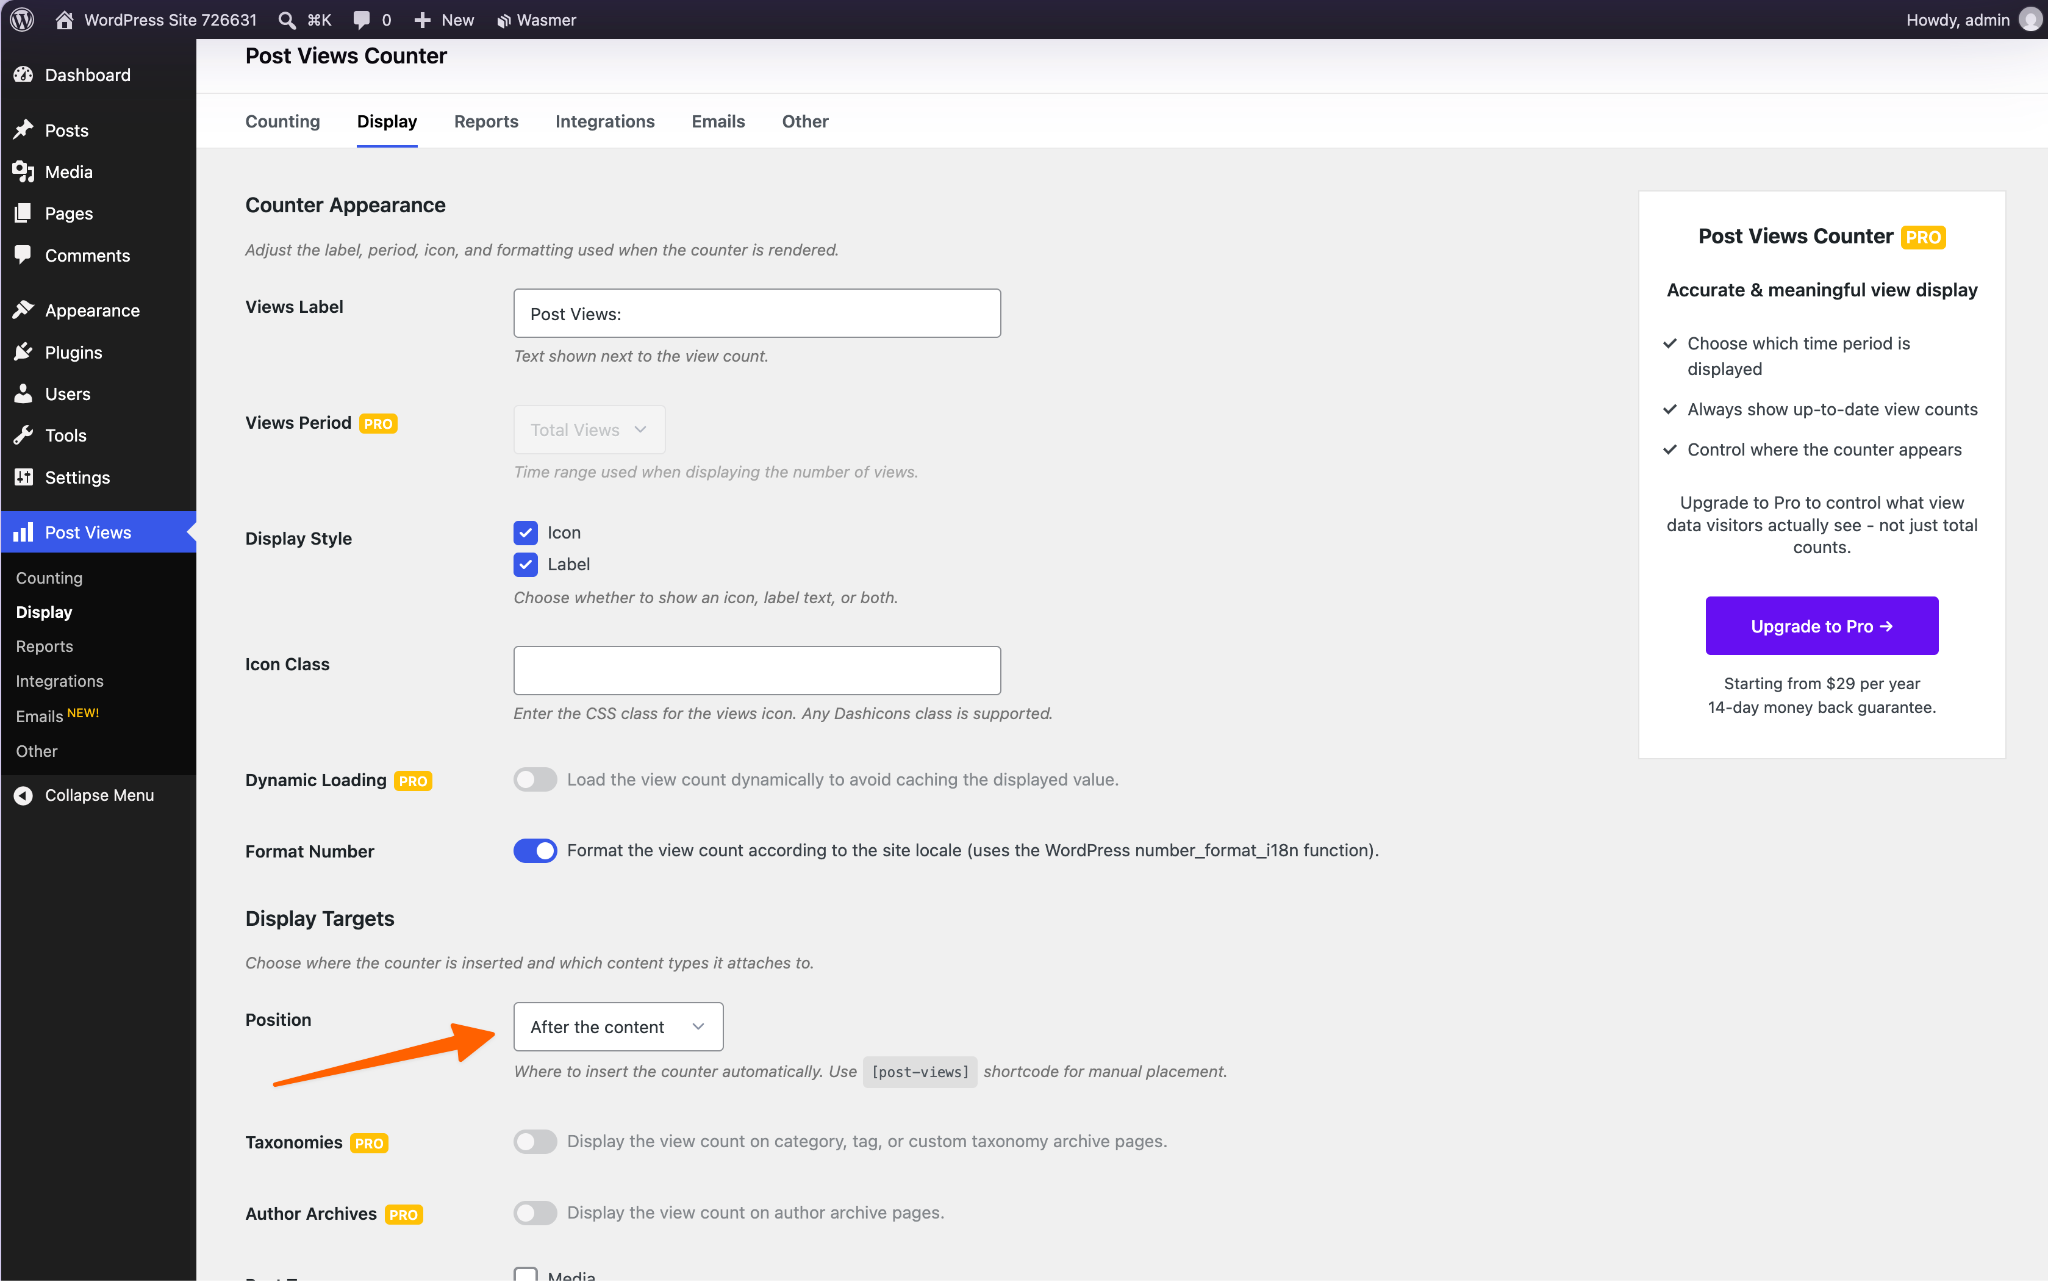Open Dashboard via its gauge icon
The width and height of the screenshot is (2048, 1281).
[23, 75]
